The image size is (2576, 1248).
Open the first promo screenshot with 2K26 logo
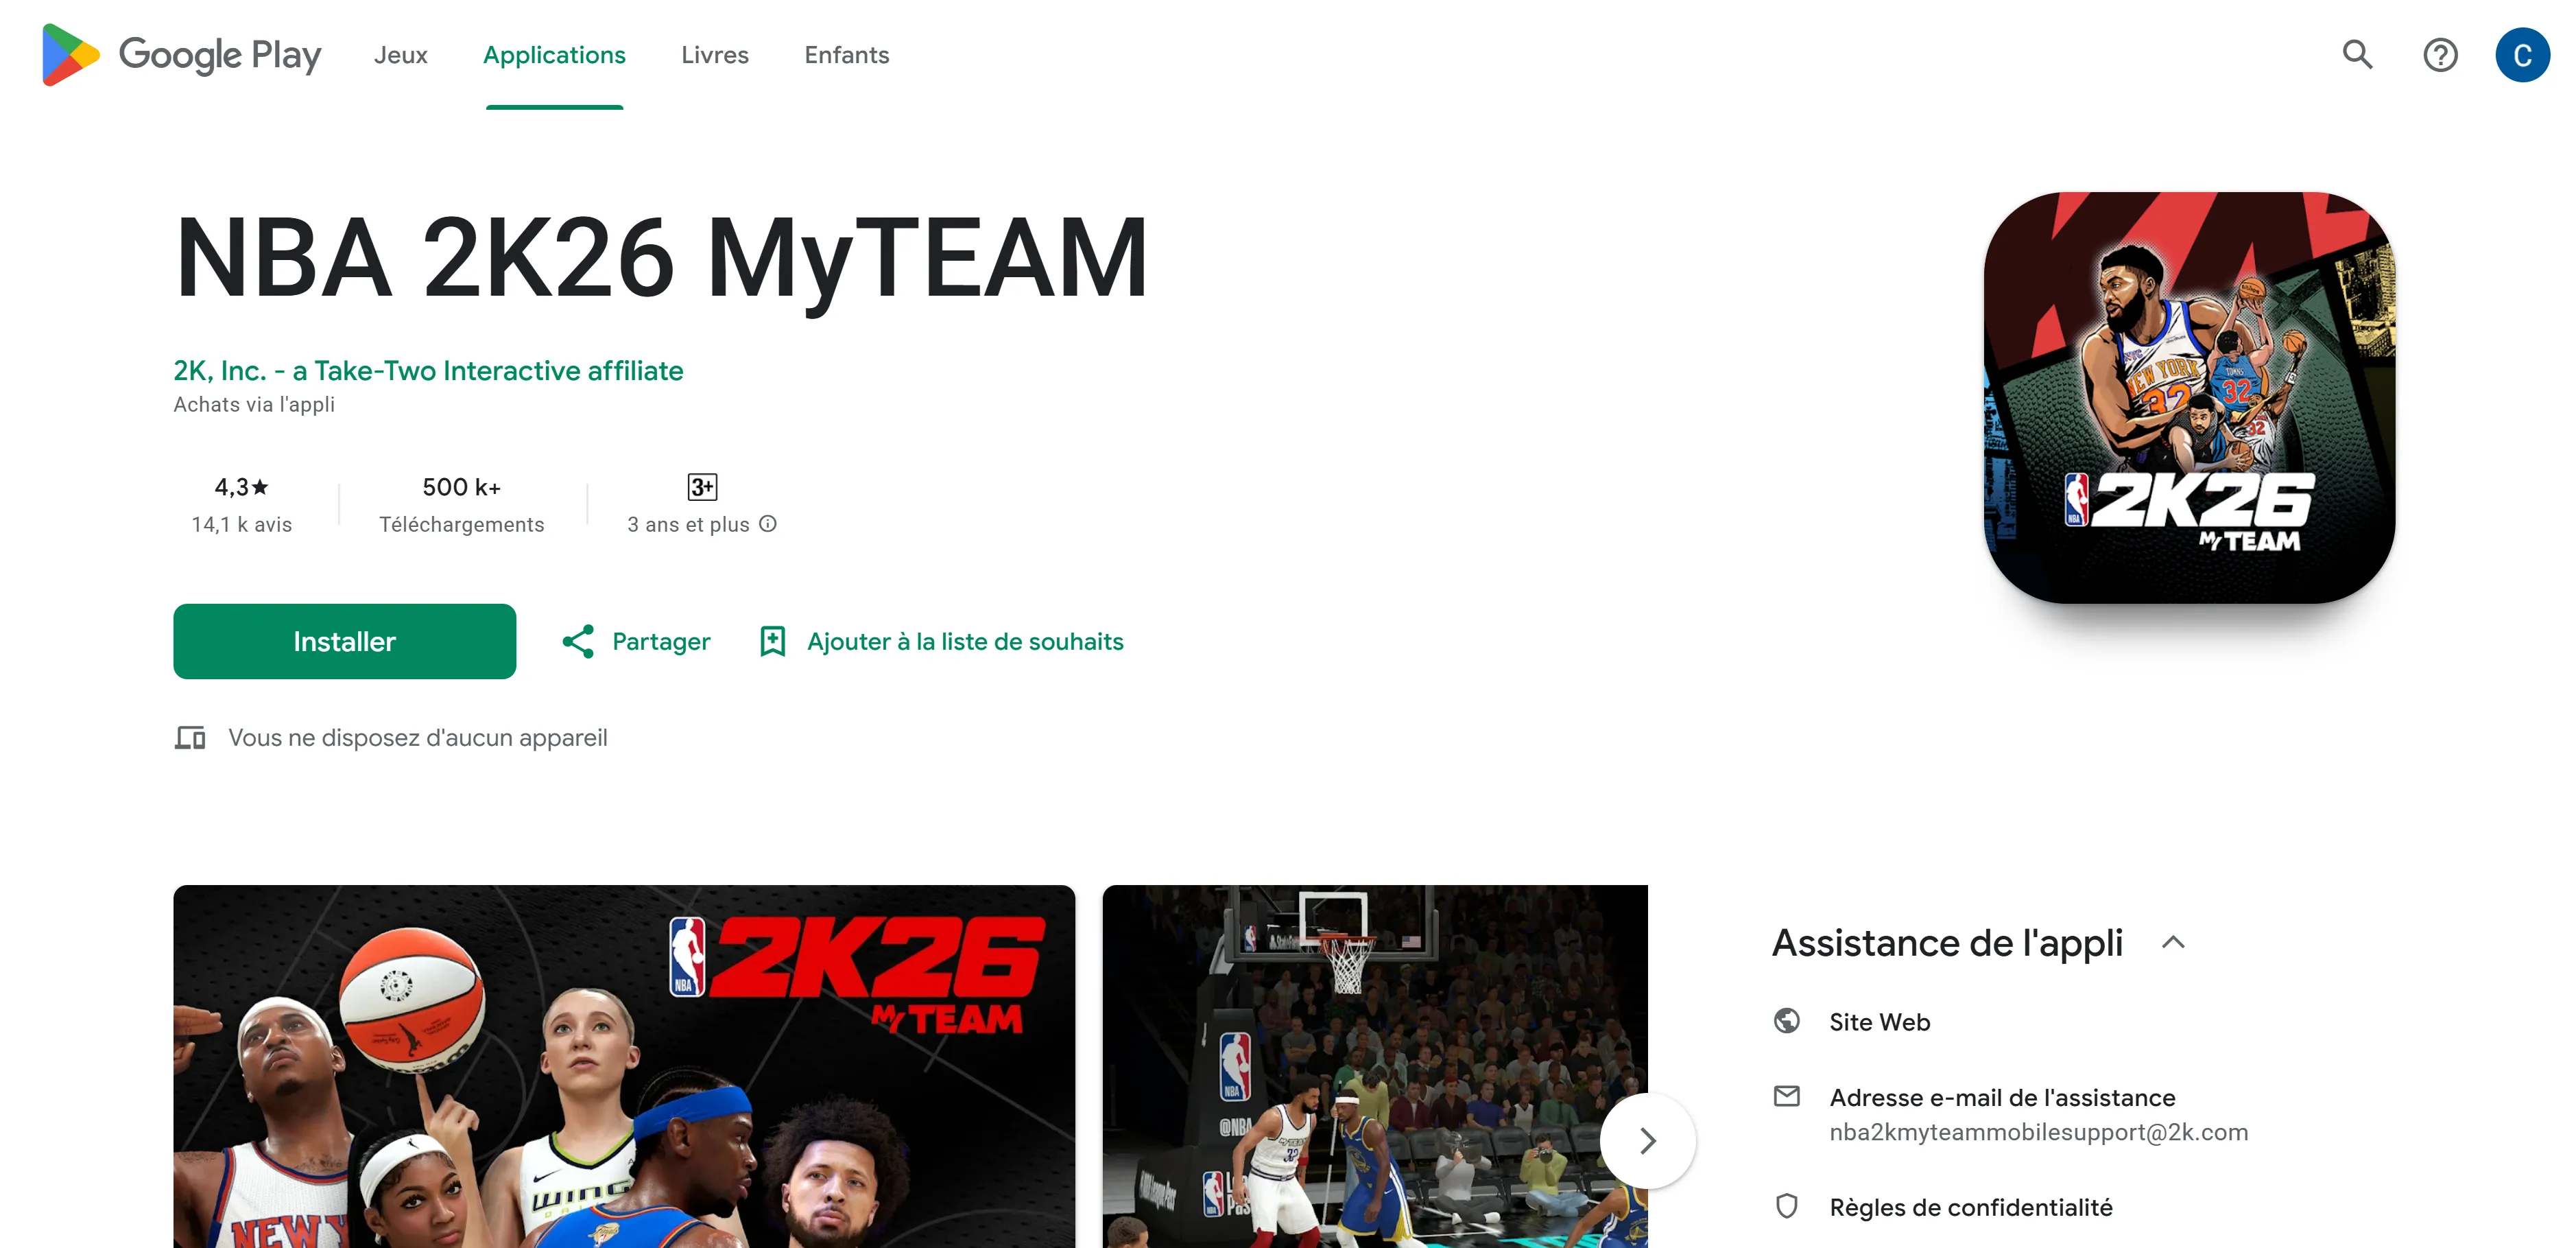pyautogui.click(x=624, y=1066)
